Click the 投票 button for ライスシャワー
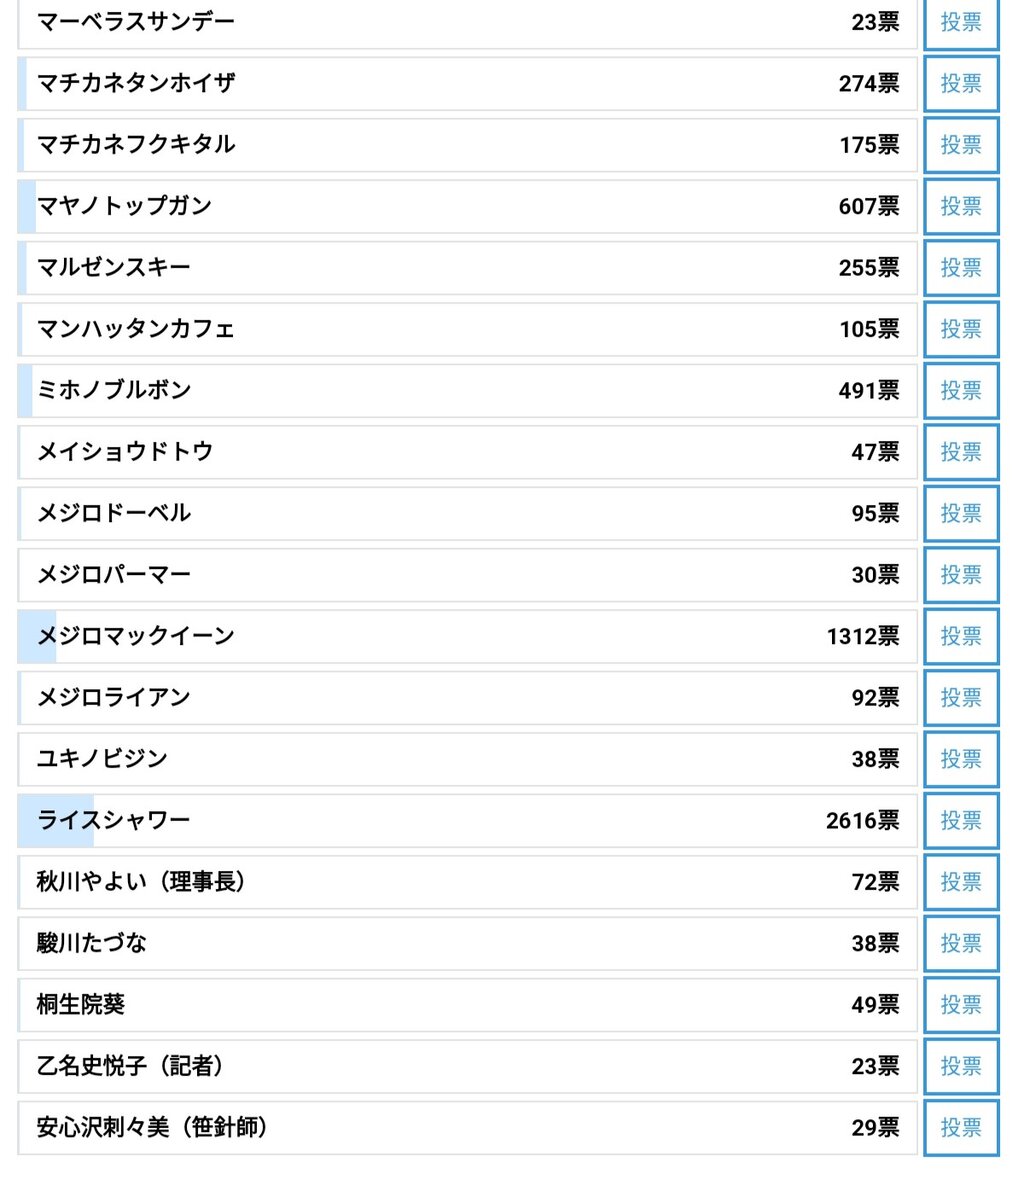 pyautogui.click(x=960, y=820)
